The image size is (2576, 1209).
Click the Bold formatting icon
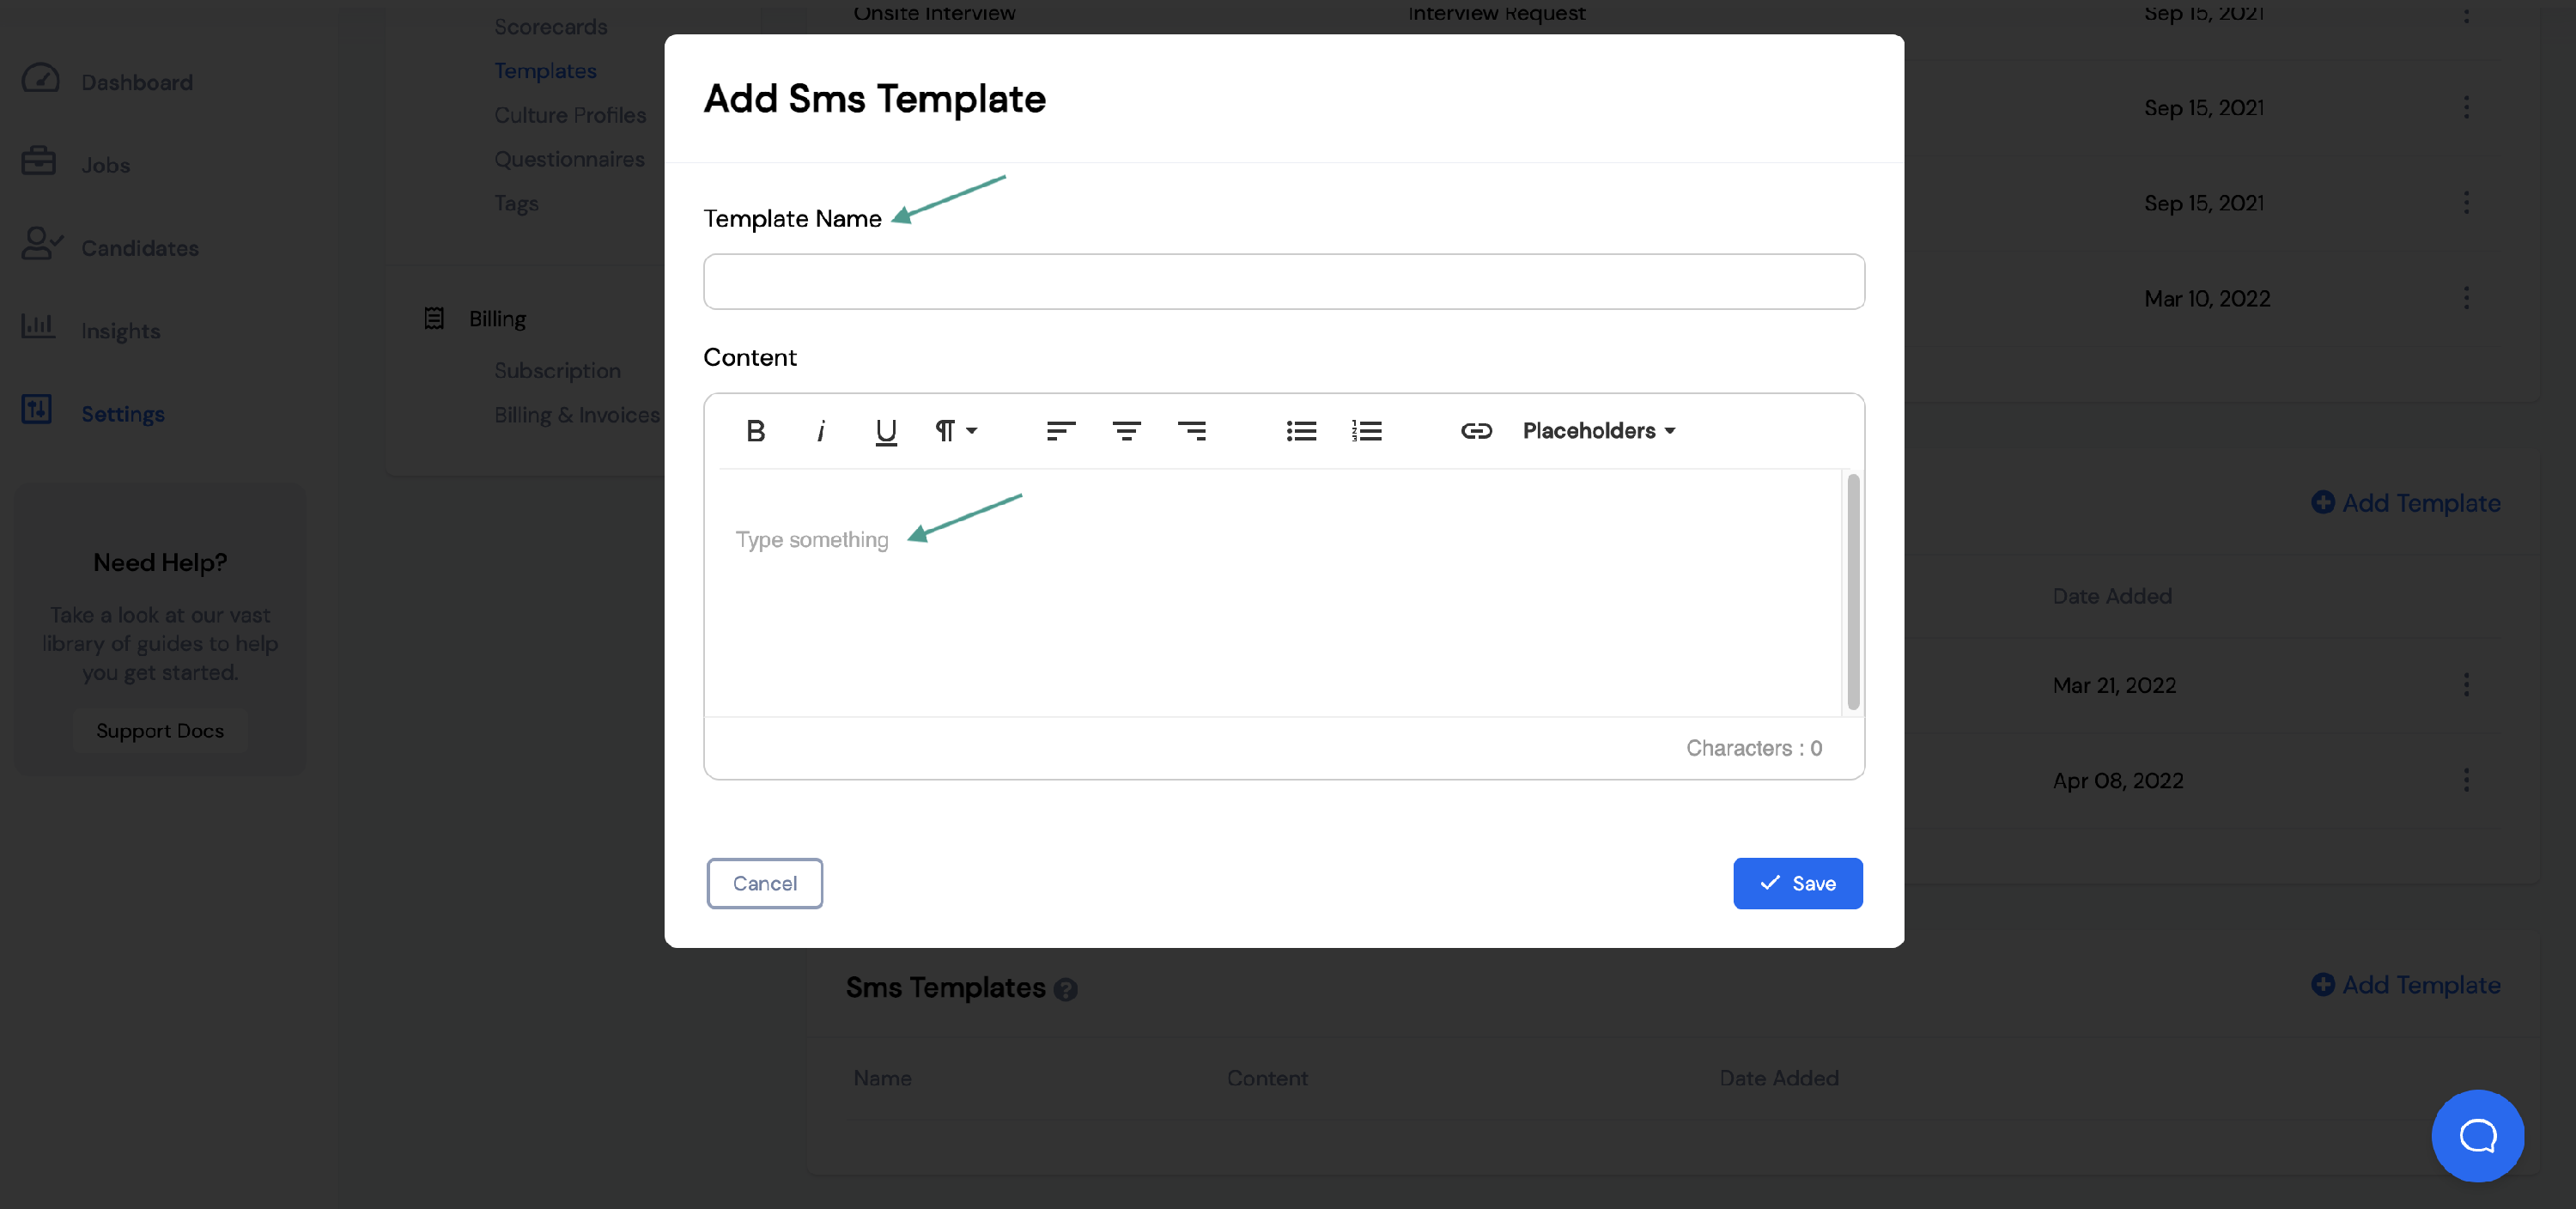point(756,428)
